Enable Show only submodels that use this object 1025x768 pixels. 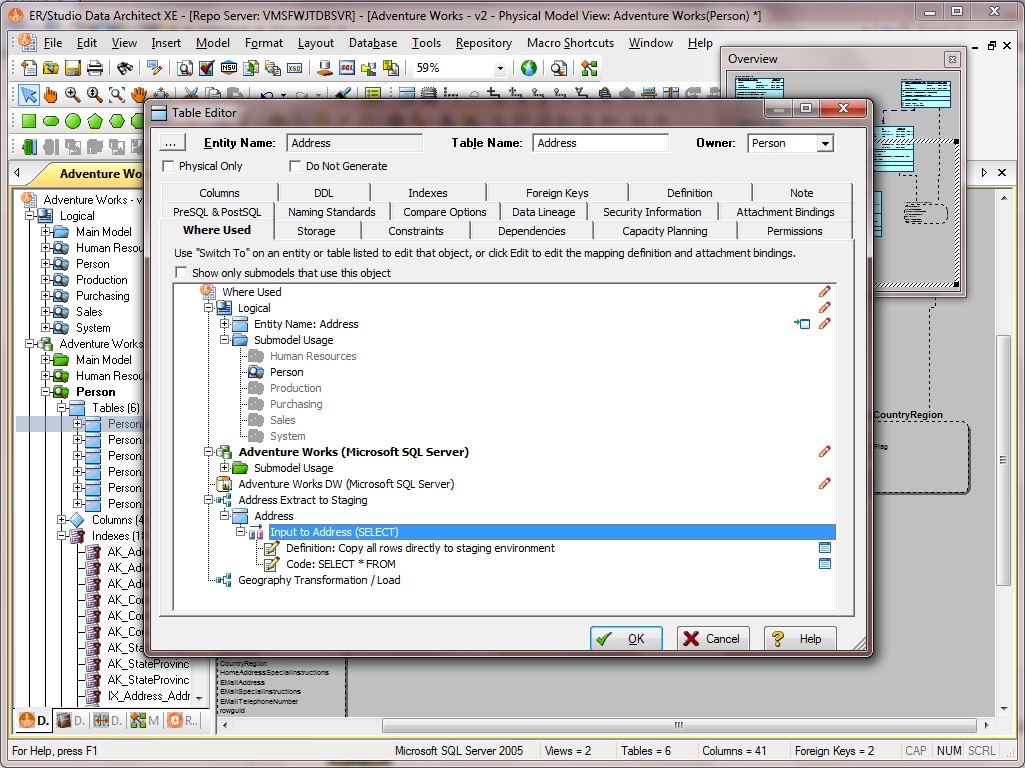pyautogui.click(x=181, y=273)
